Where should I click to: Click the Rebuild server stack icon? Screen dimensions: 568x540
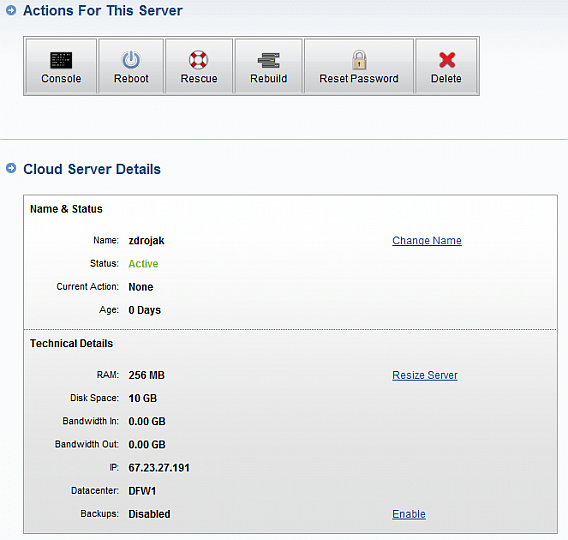click(x=268, y=60)
